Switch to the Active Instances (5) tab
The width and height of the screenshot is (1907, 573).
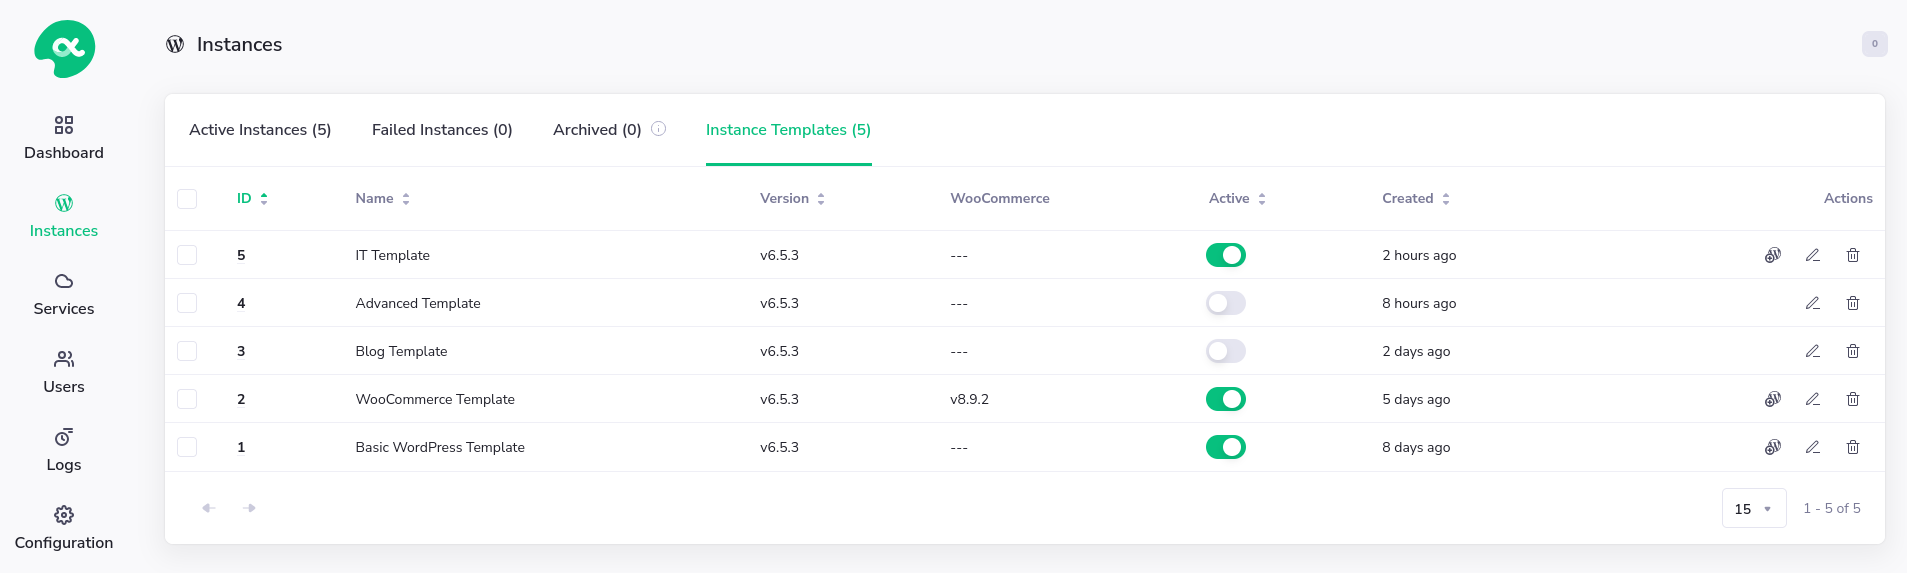coord(260,130)
